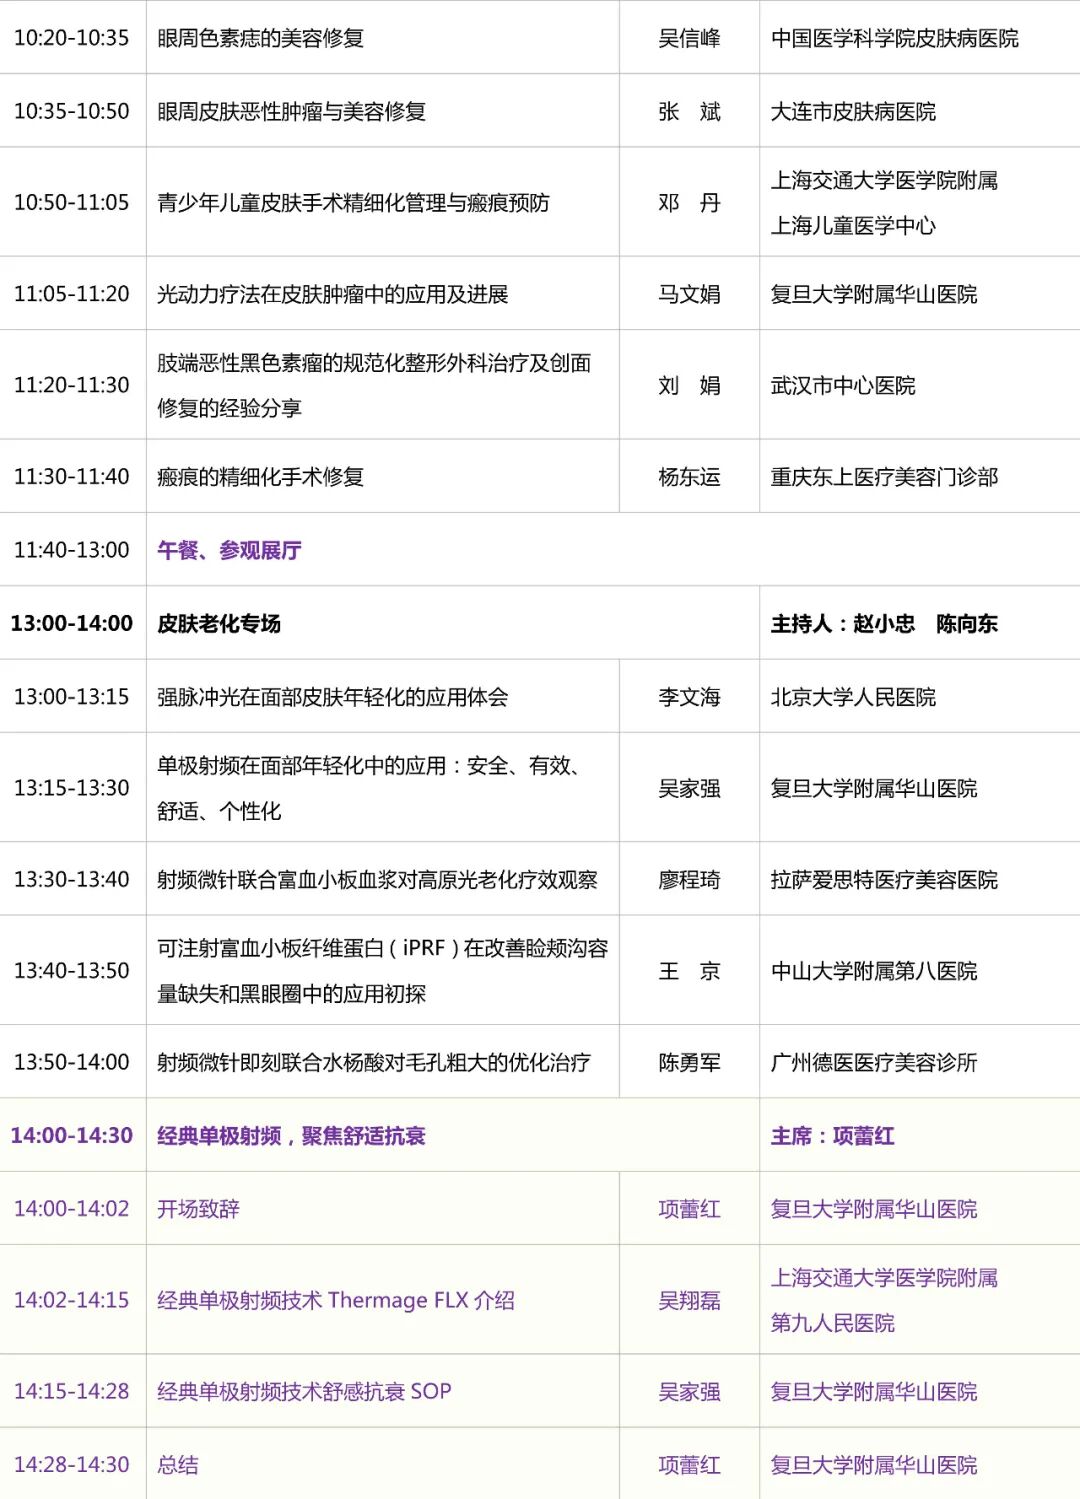Click the chair label 主席：项蕾红
Screen dimensions: 1080x1499
coord(832,1136)
